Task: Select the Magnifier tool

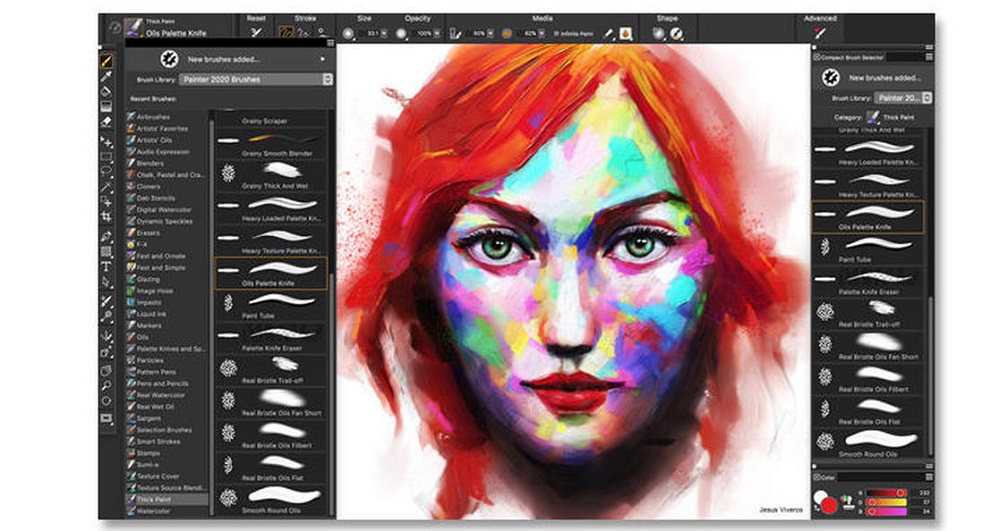Action: (x=107, y=386)
